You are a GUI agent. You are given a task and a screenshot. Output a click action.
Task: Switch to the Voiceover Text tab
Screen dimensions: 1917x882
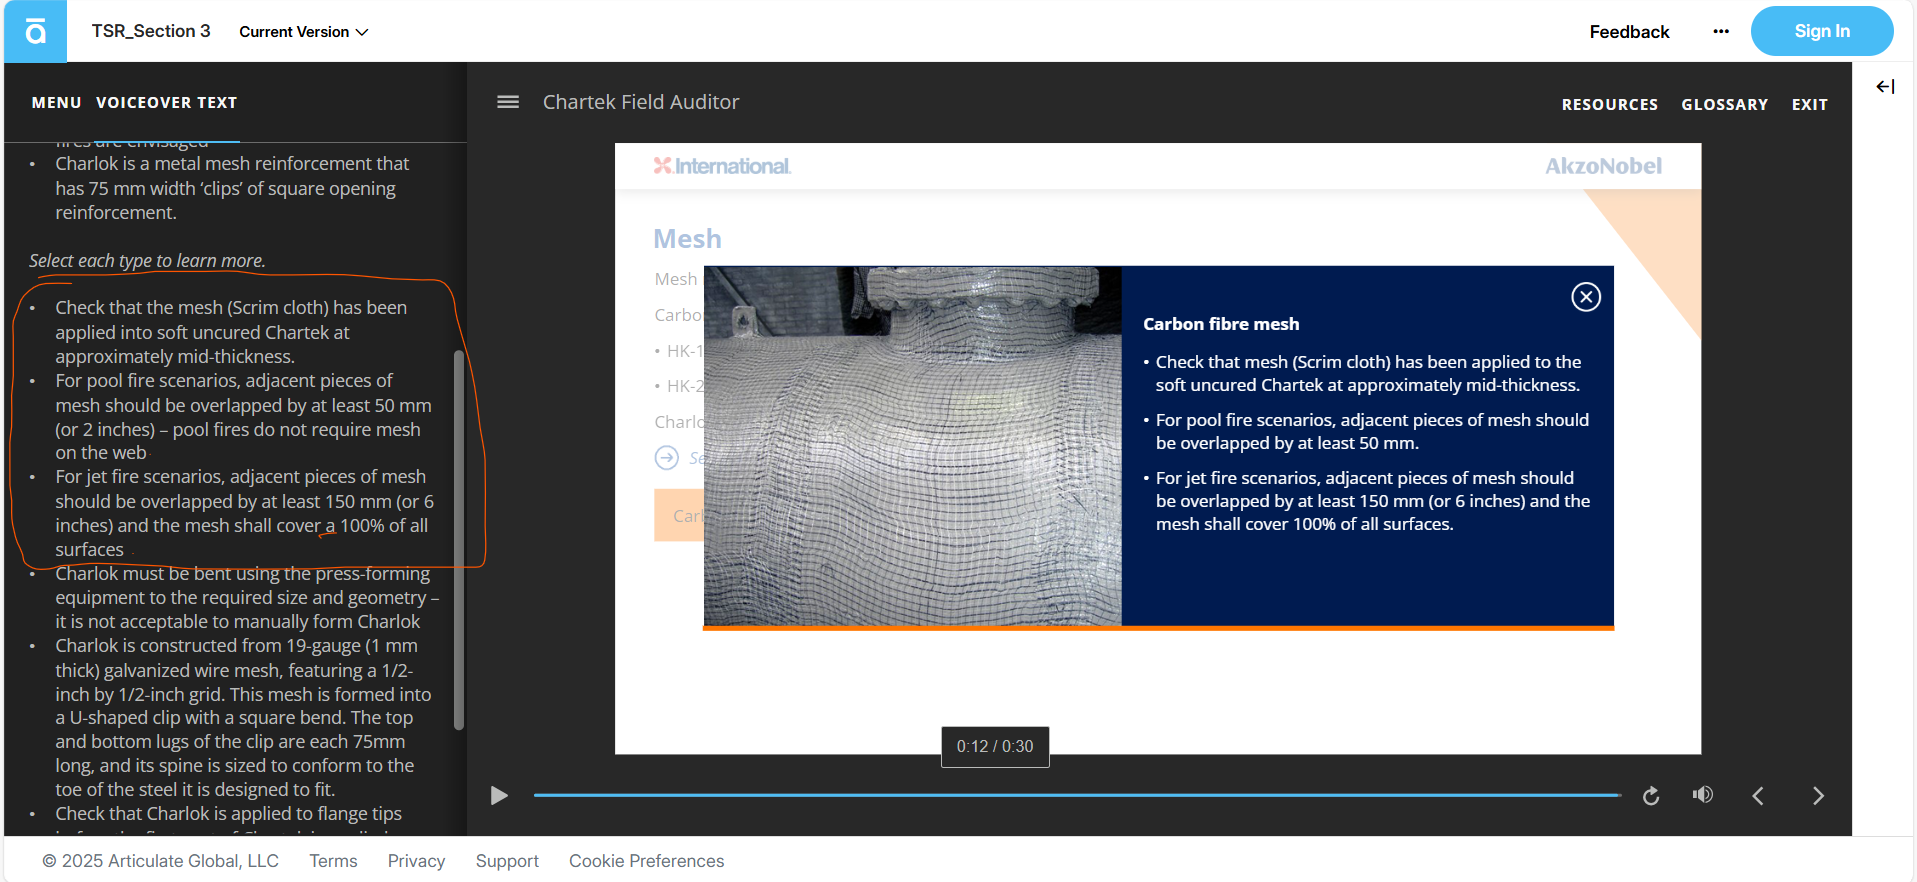(x=166, y=103)
